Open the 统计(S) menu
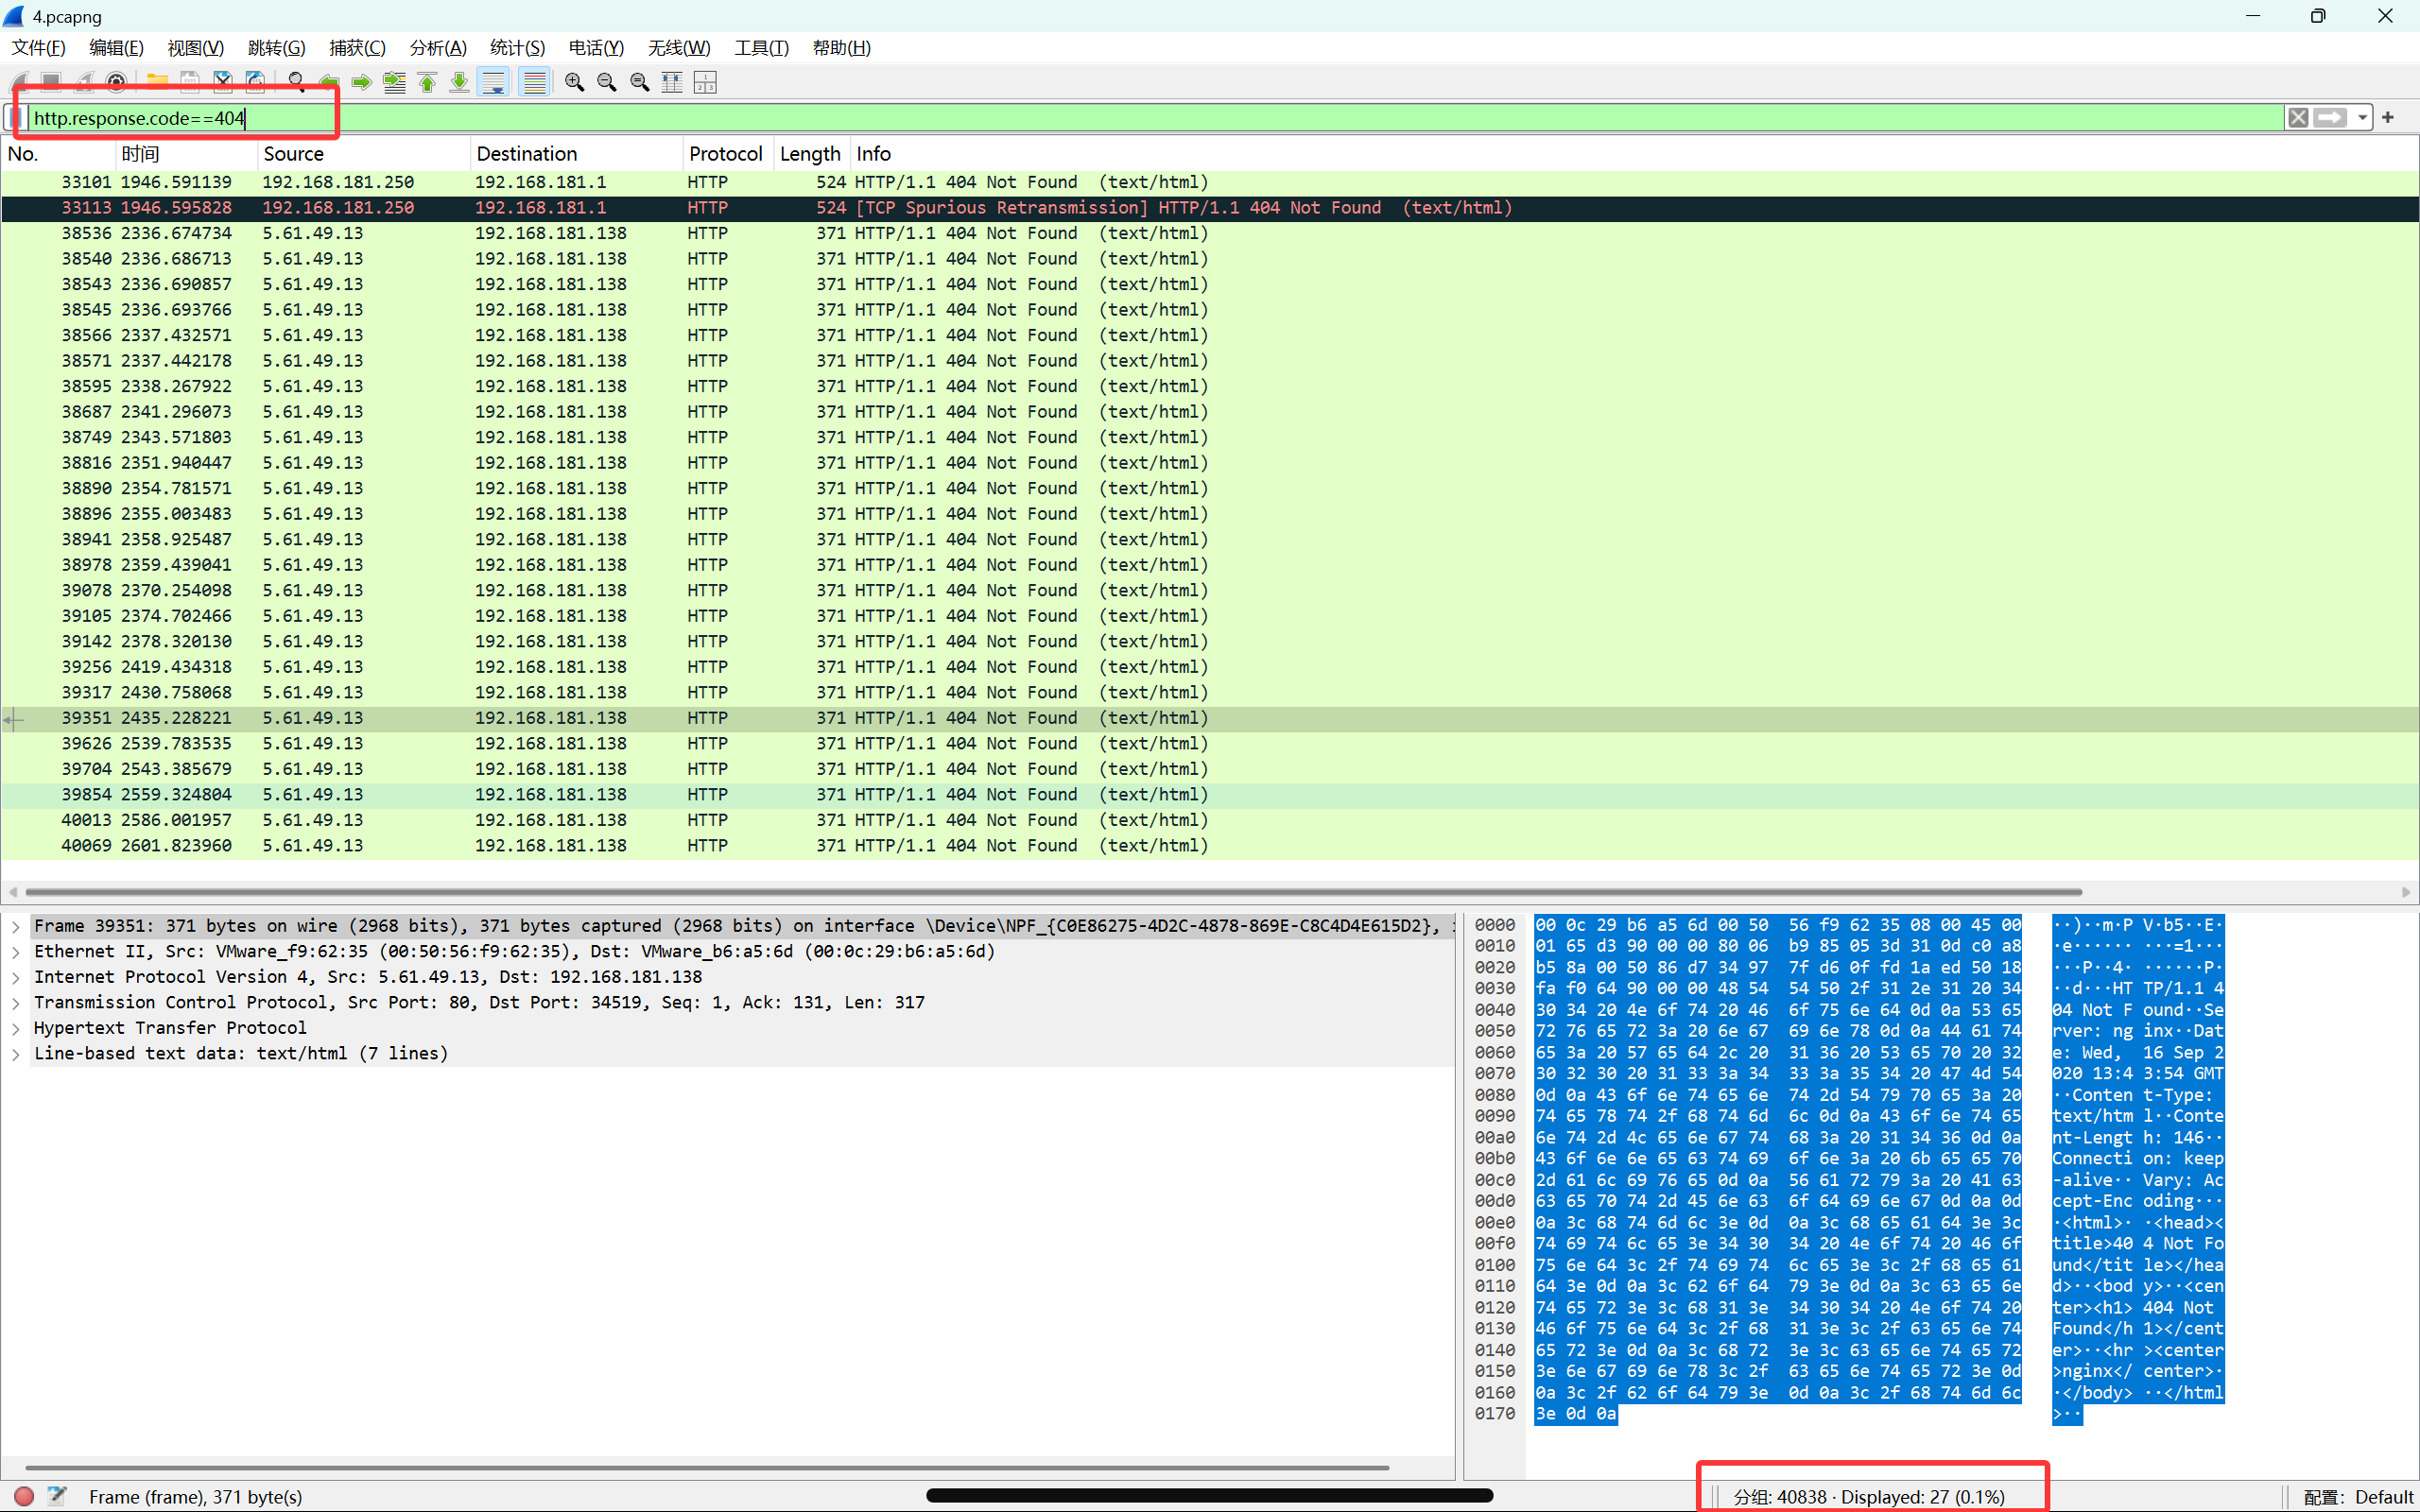 coord(517,48)
